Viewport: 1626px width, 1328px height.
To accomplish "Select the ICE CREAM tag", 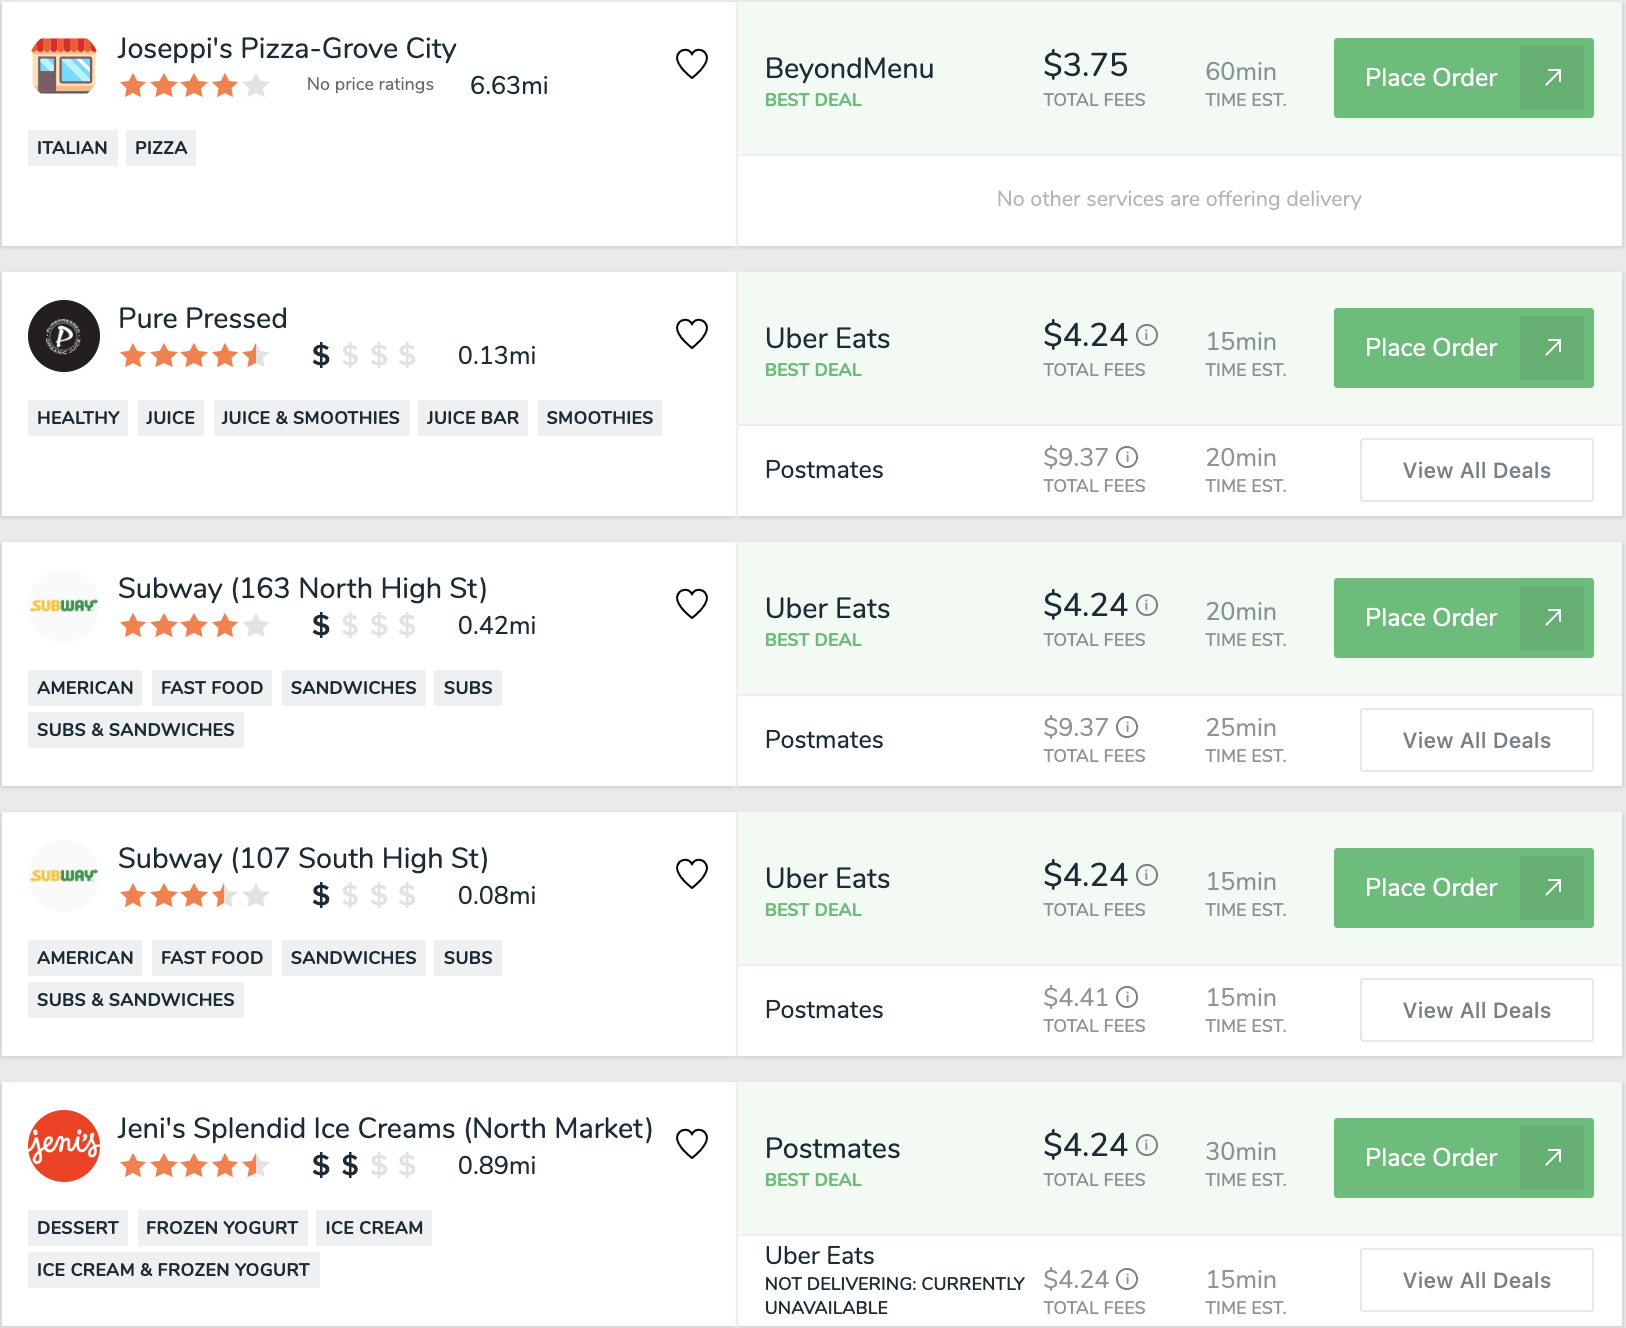I will [x=374, y=1228].
